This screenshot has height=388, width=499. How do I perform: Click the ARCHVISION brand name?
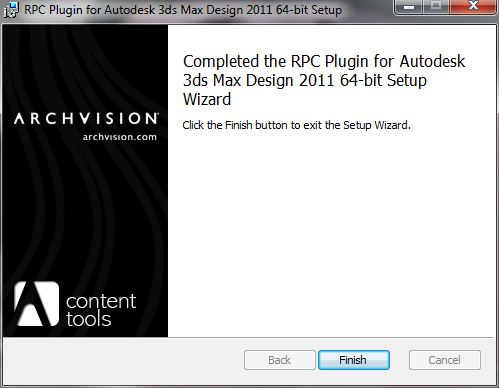pyautogui.click(x=86, y=119)
